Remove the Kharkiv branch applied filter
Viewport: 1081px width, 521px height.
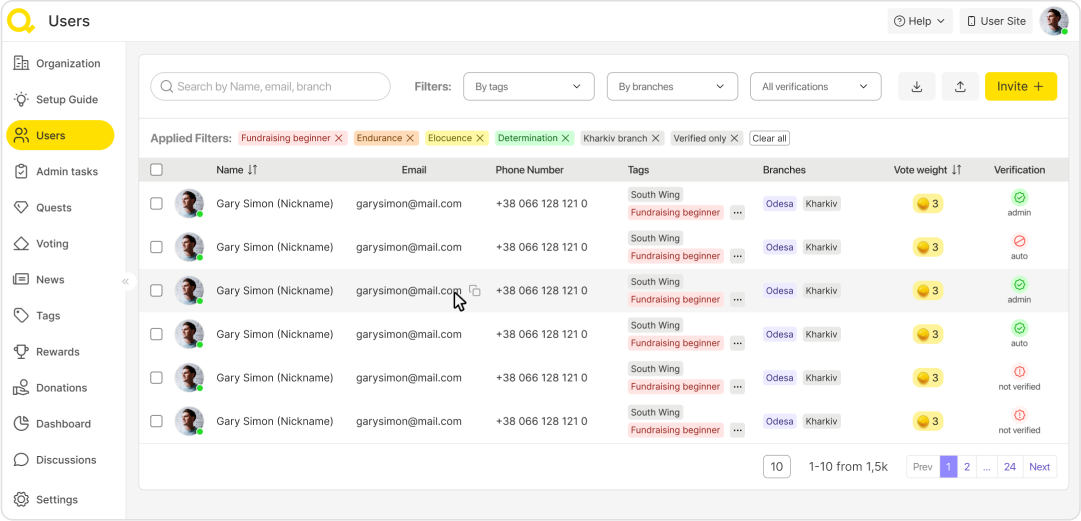656,138
